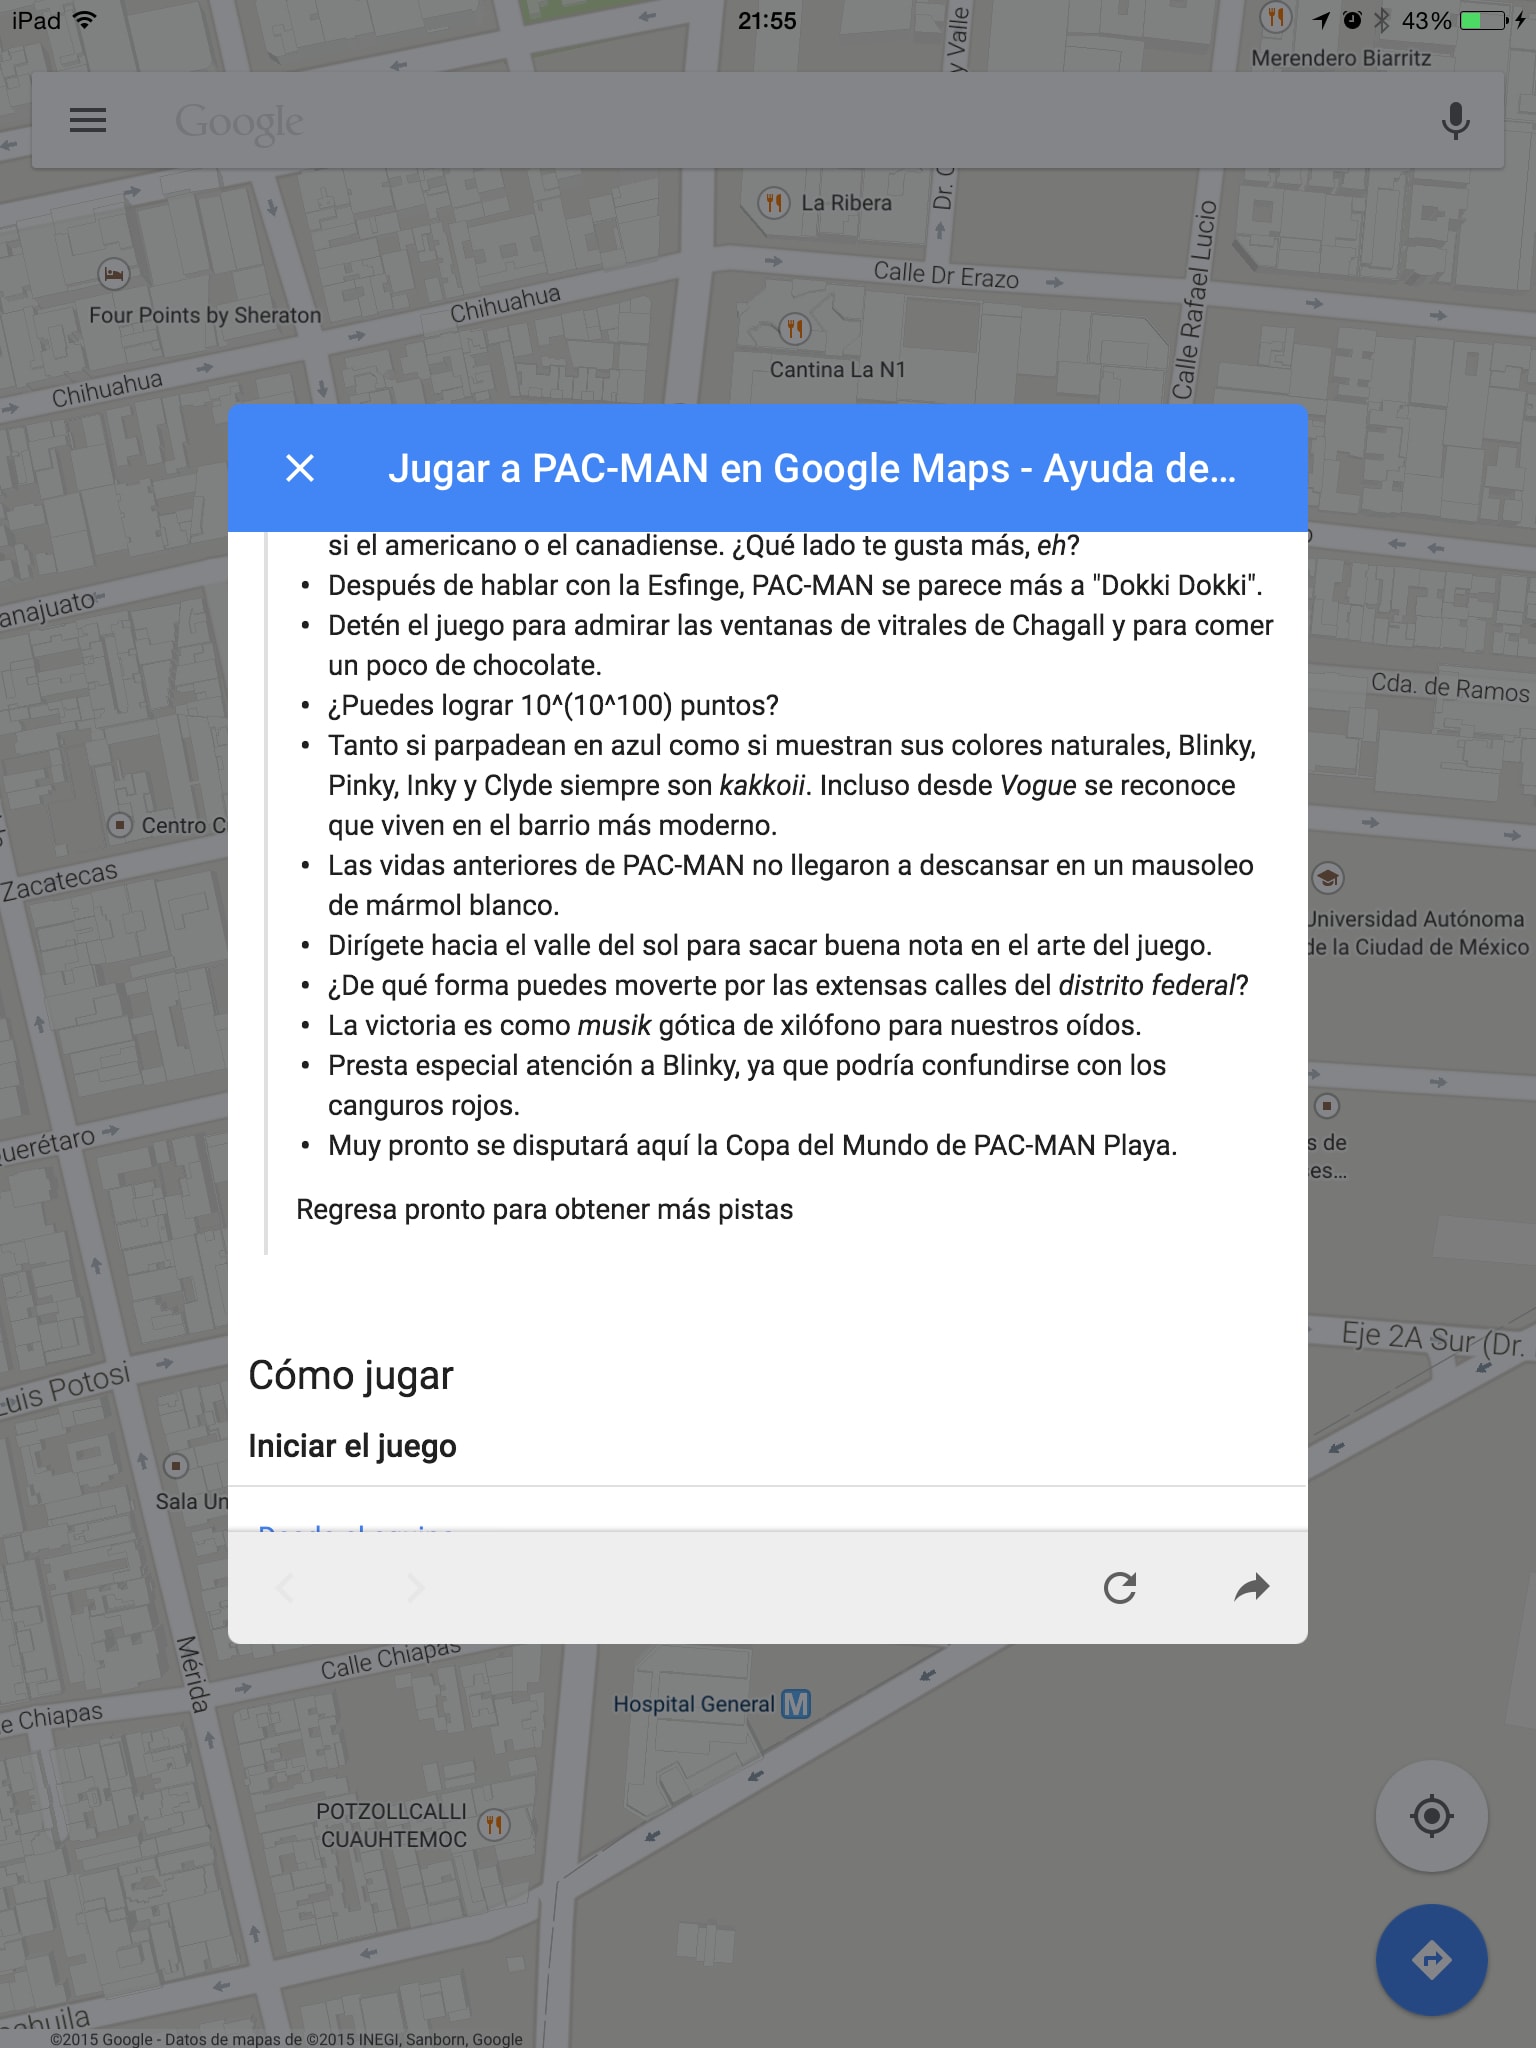The image size is (1536, 2048).
Task: Open directions with blue arrow button
Action: (1431, 1960)
